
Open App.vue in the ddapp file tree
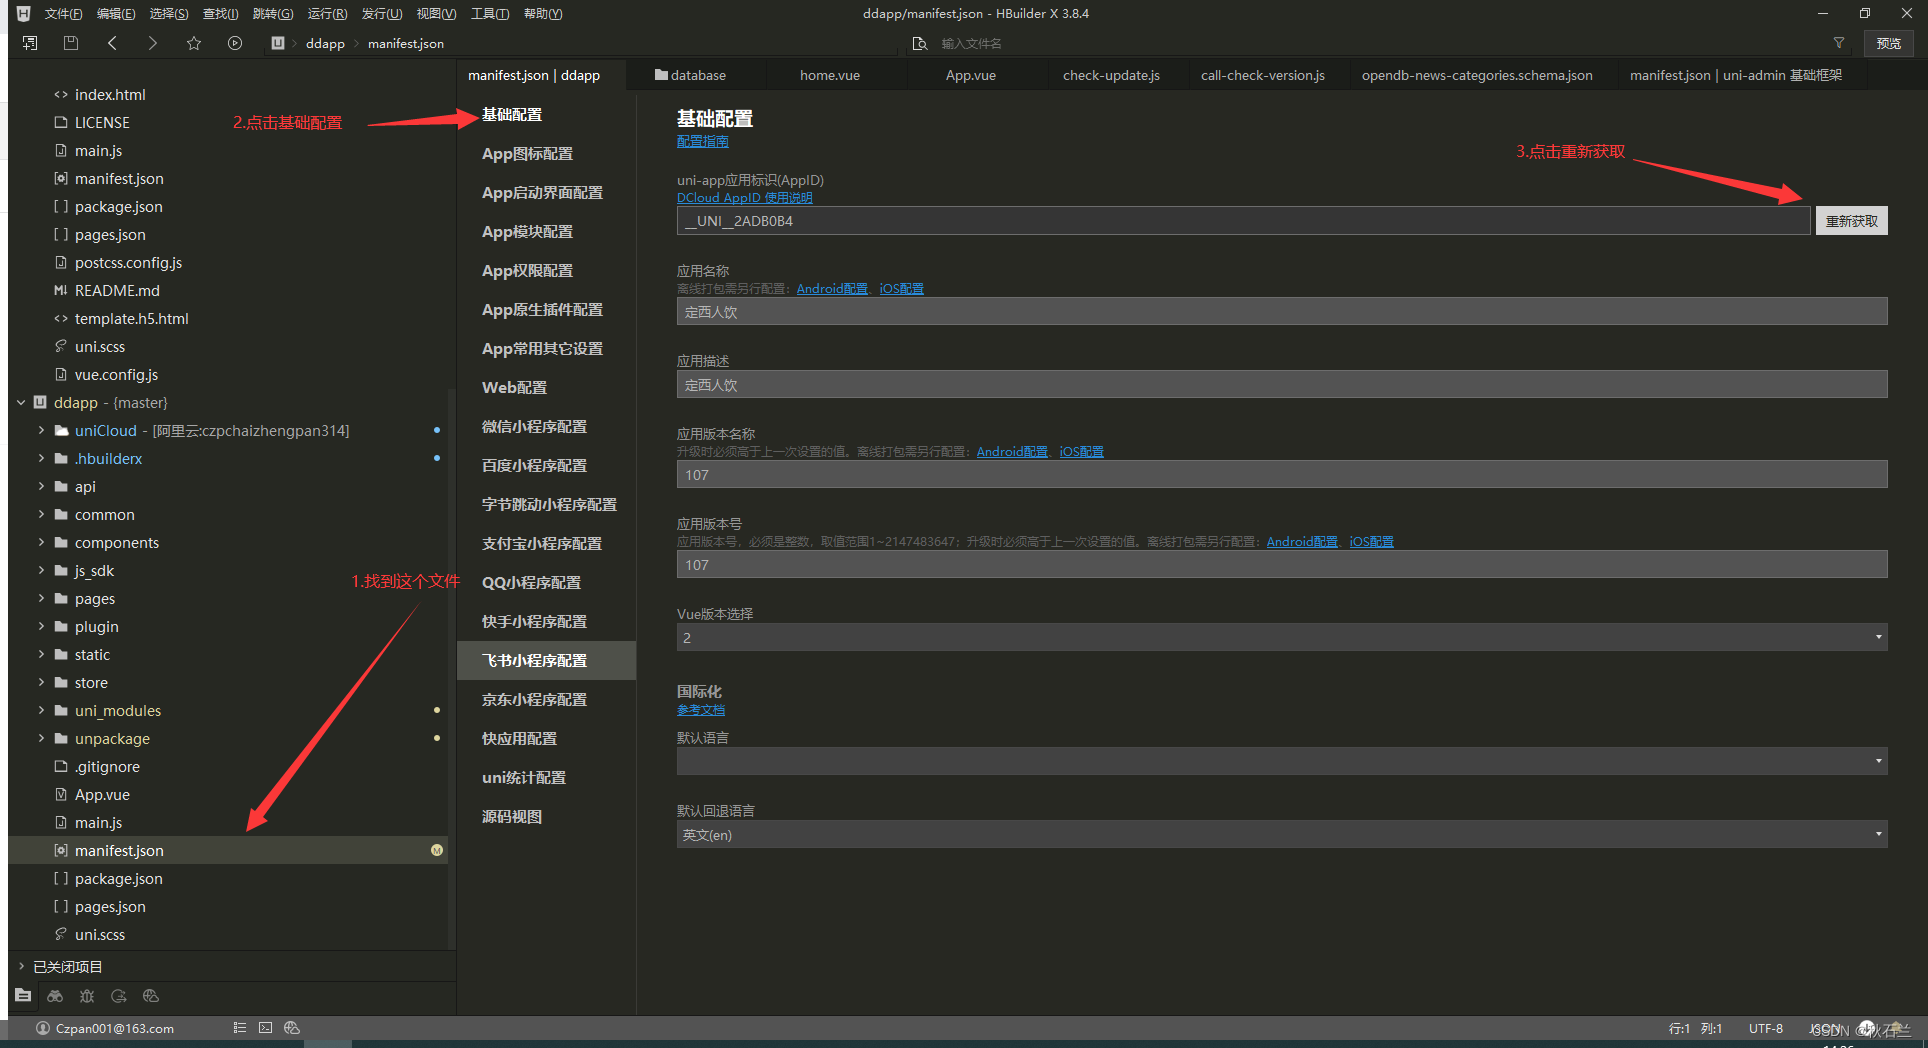(x=102, y=794)
